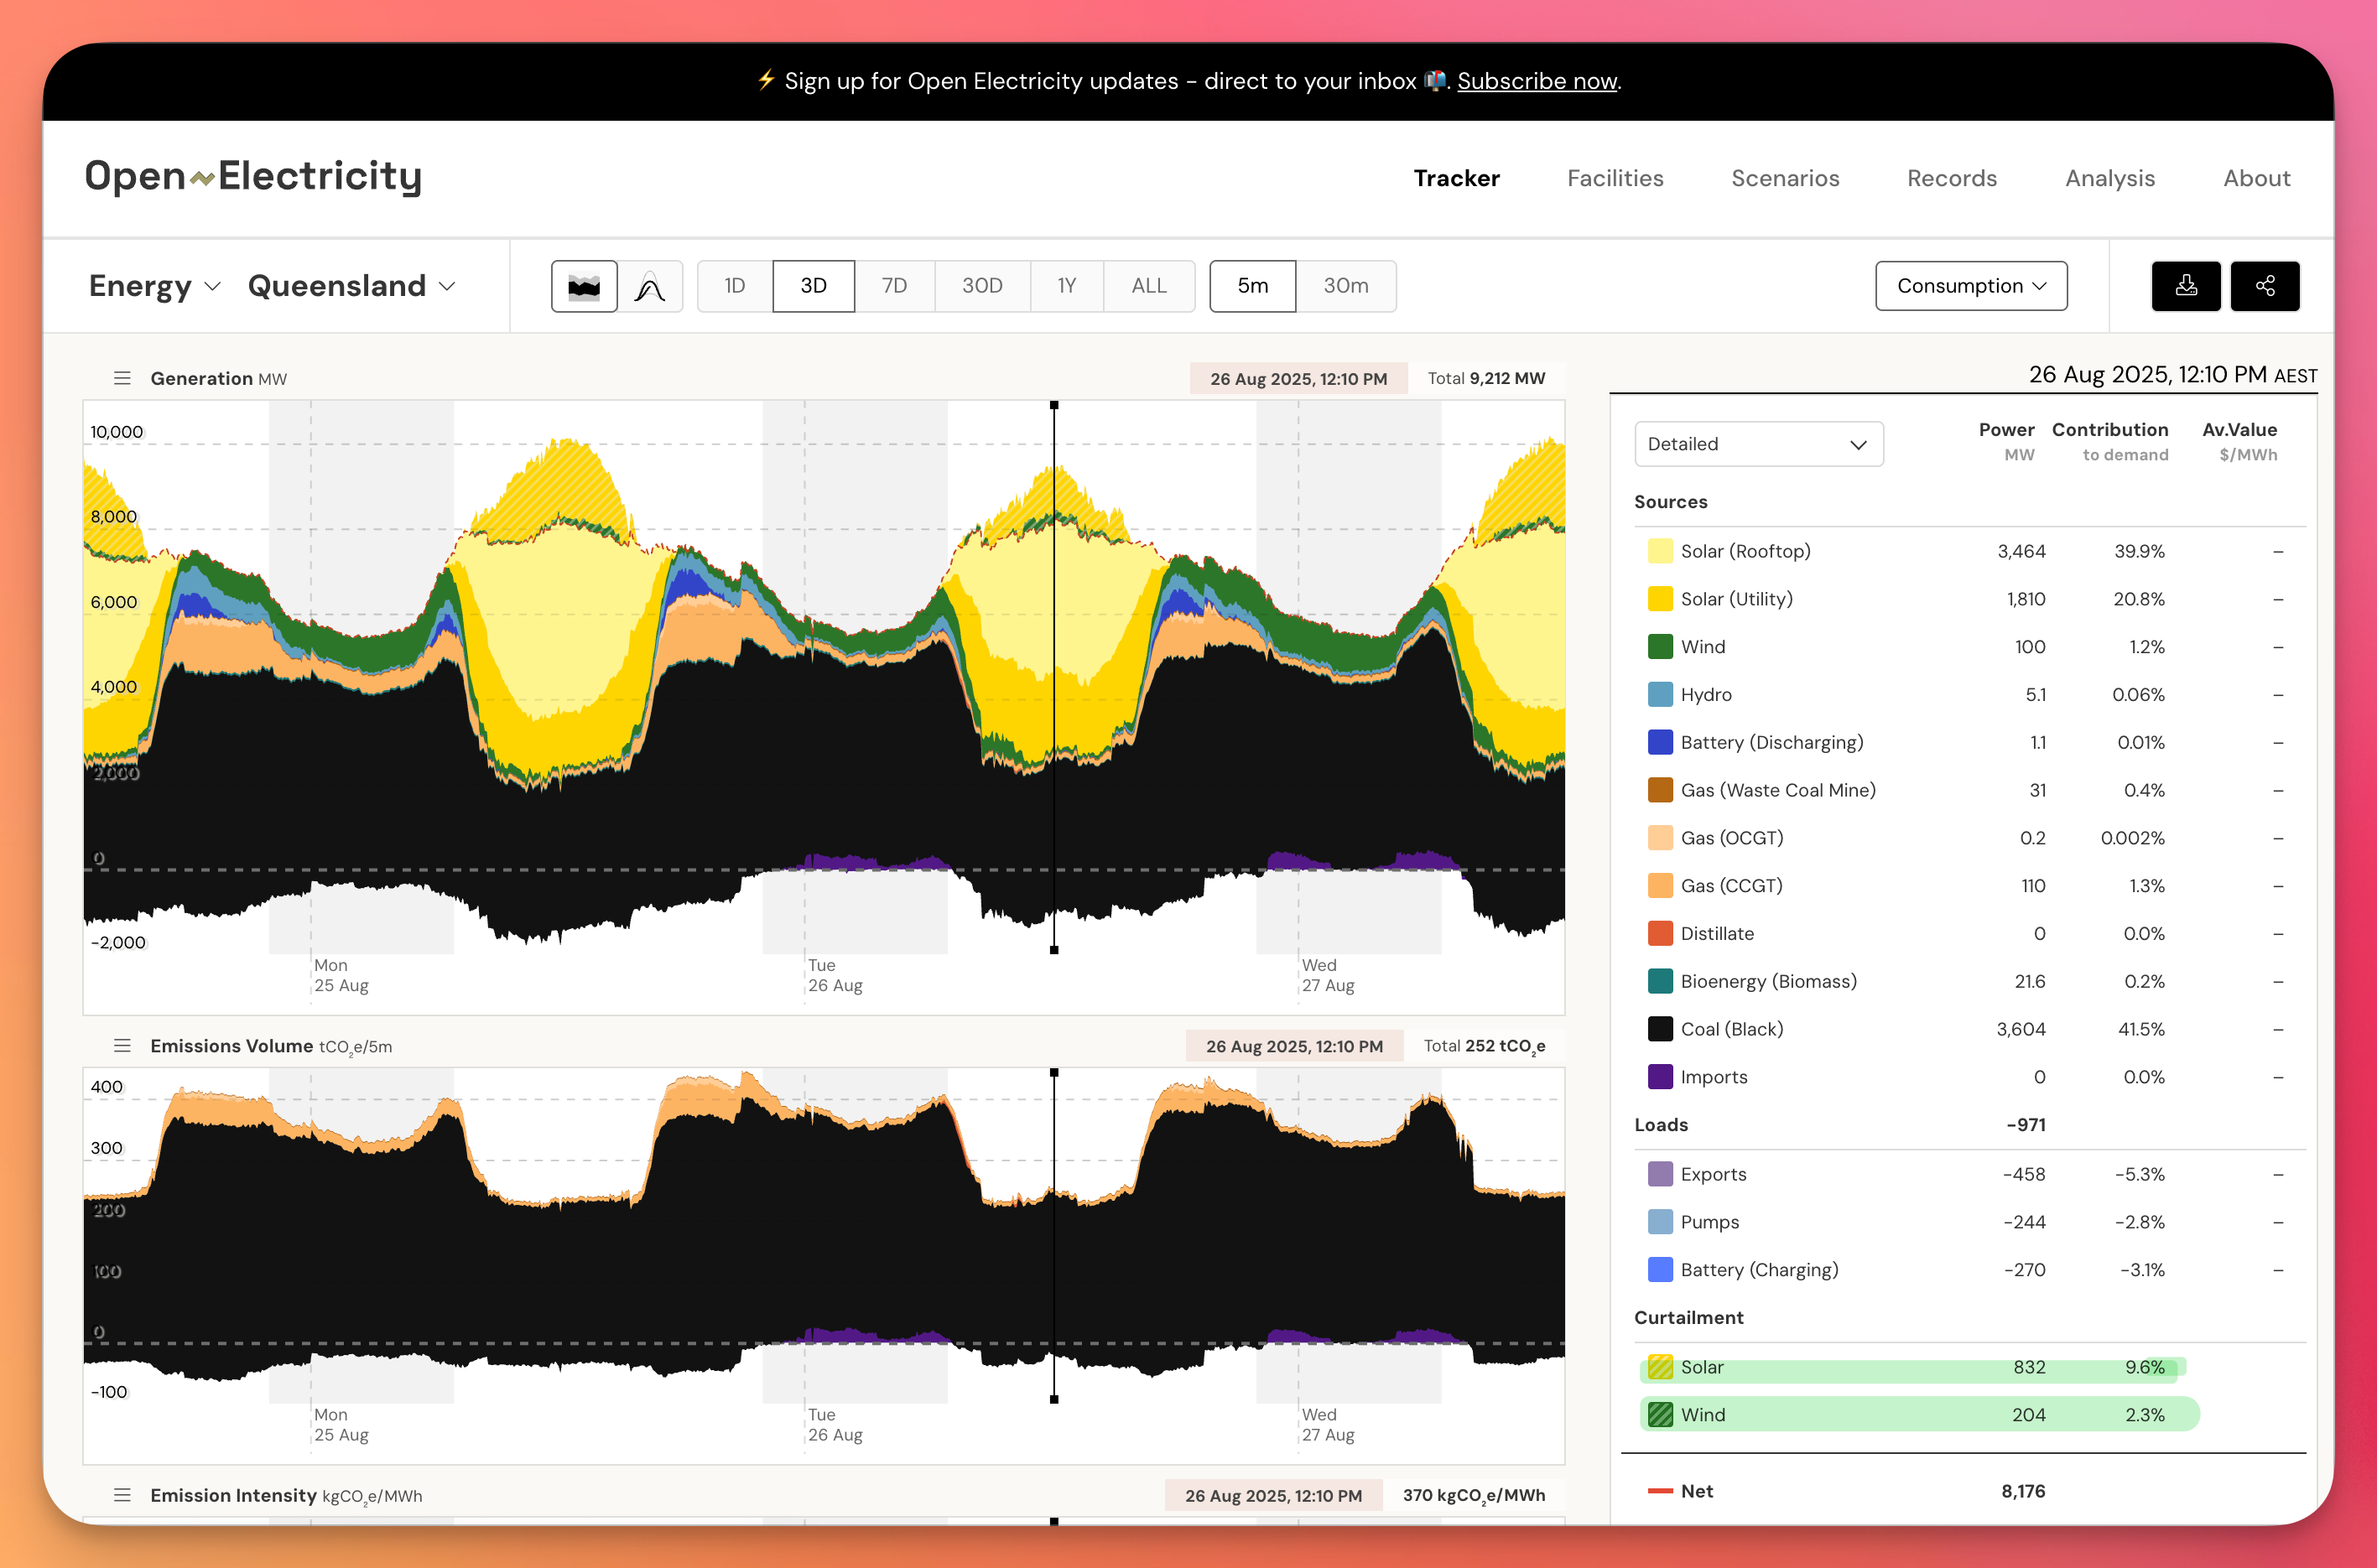Screen dimensions: 2377x1568
Task: Toggle the Coal (Black) series visibility
Action: click(1659, 1030)
